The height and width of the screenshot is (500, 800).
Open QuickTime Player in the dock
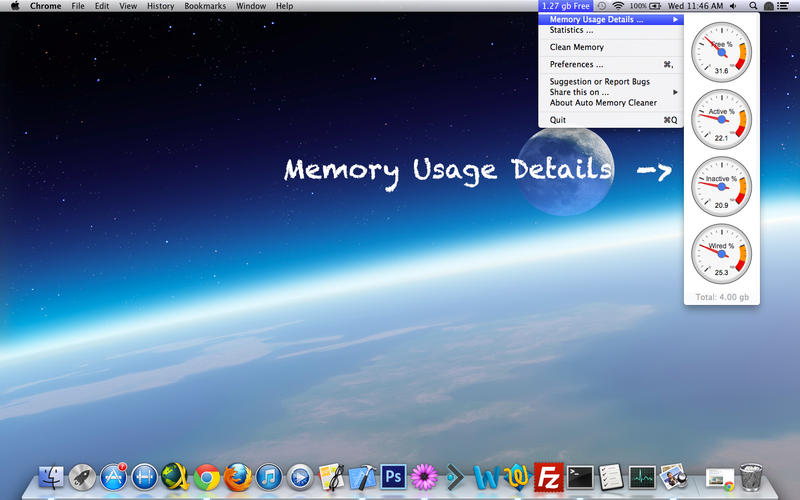click(300, 478)
